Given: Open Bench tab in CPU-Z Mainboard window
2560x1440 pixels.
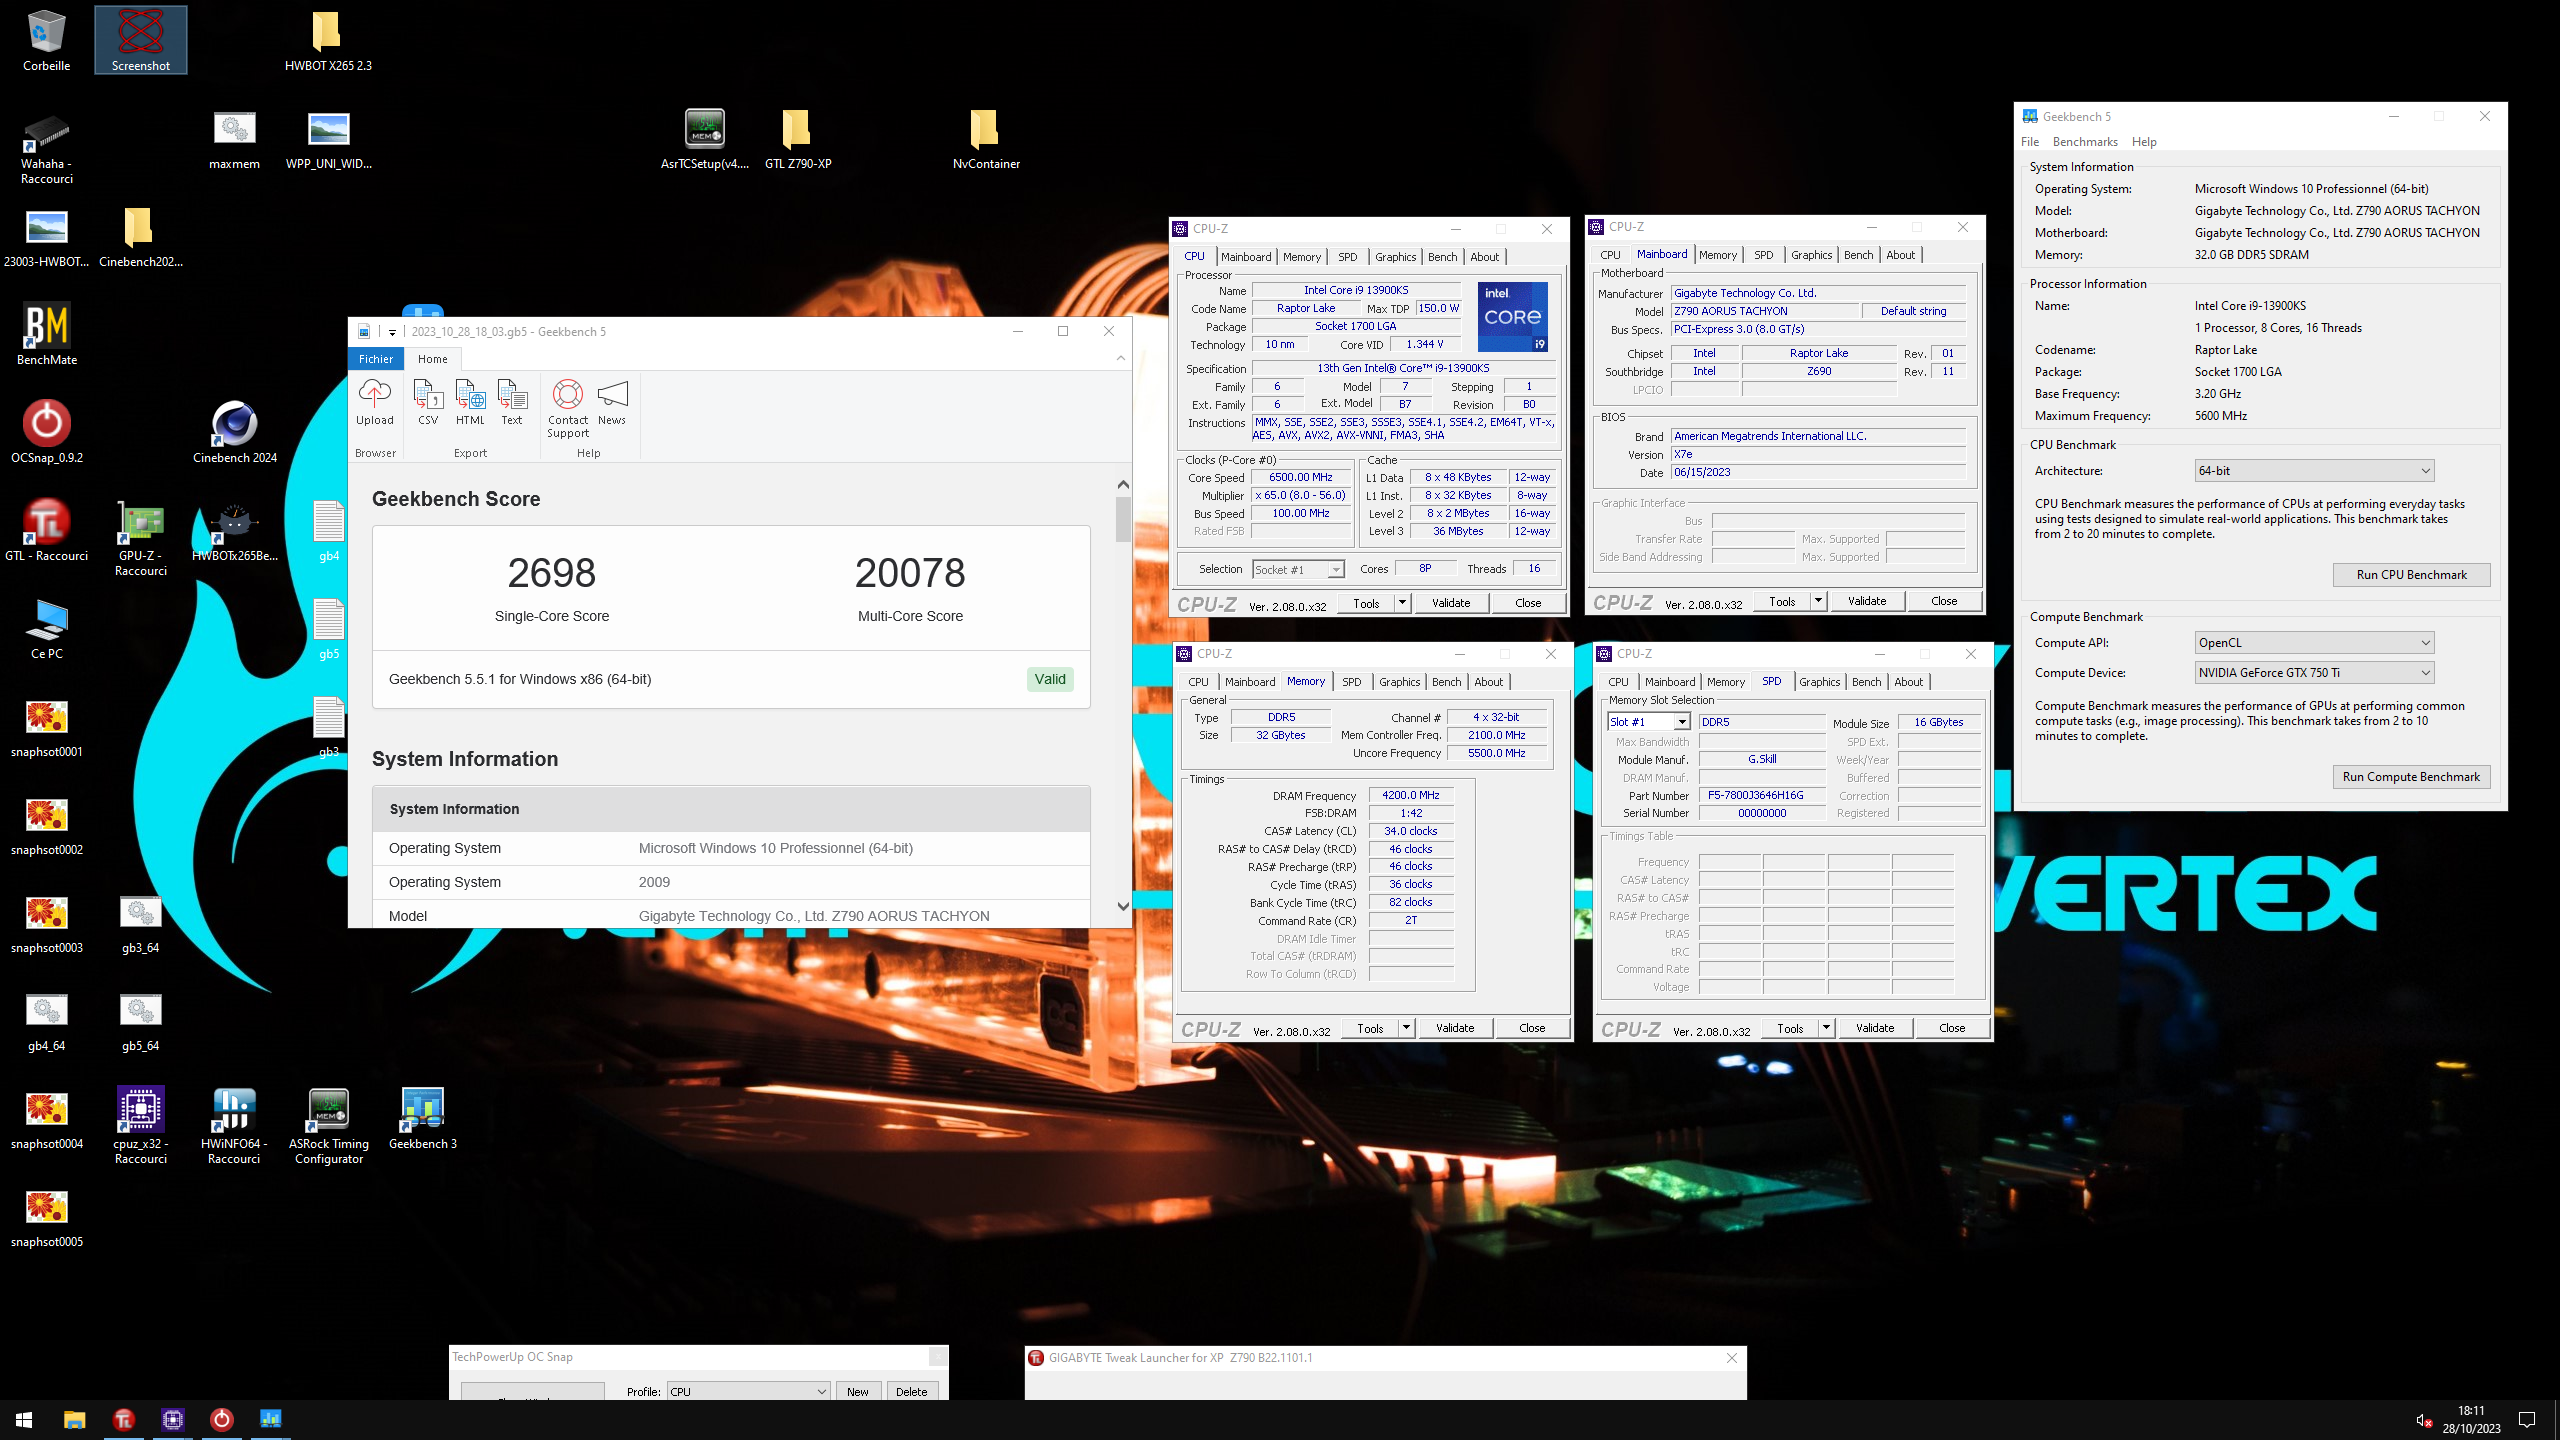Looking at the screenshot, I should click(x=1858, y=255).
